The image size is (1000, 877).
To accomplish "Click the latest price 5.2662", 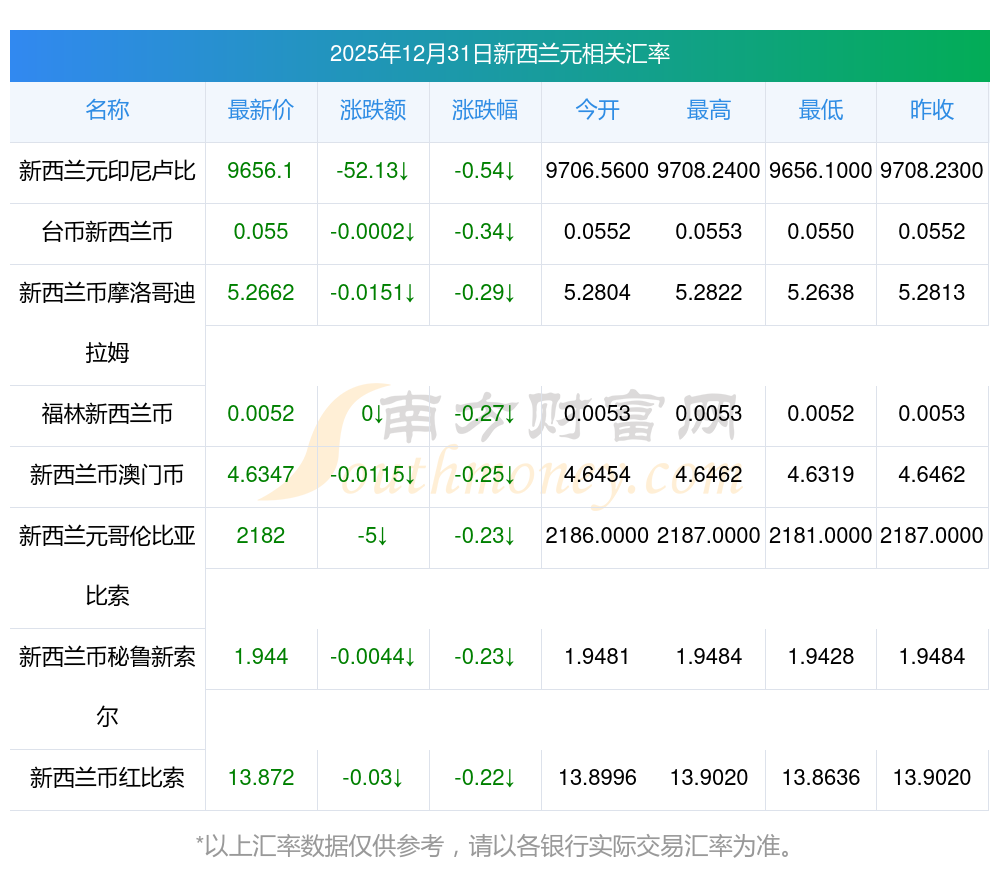I will click(x=260, y=293).
